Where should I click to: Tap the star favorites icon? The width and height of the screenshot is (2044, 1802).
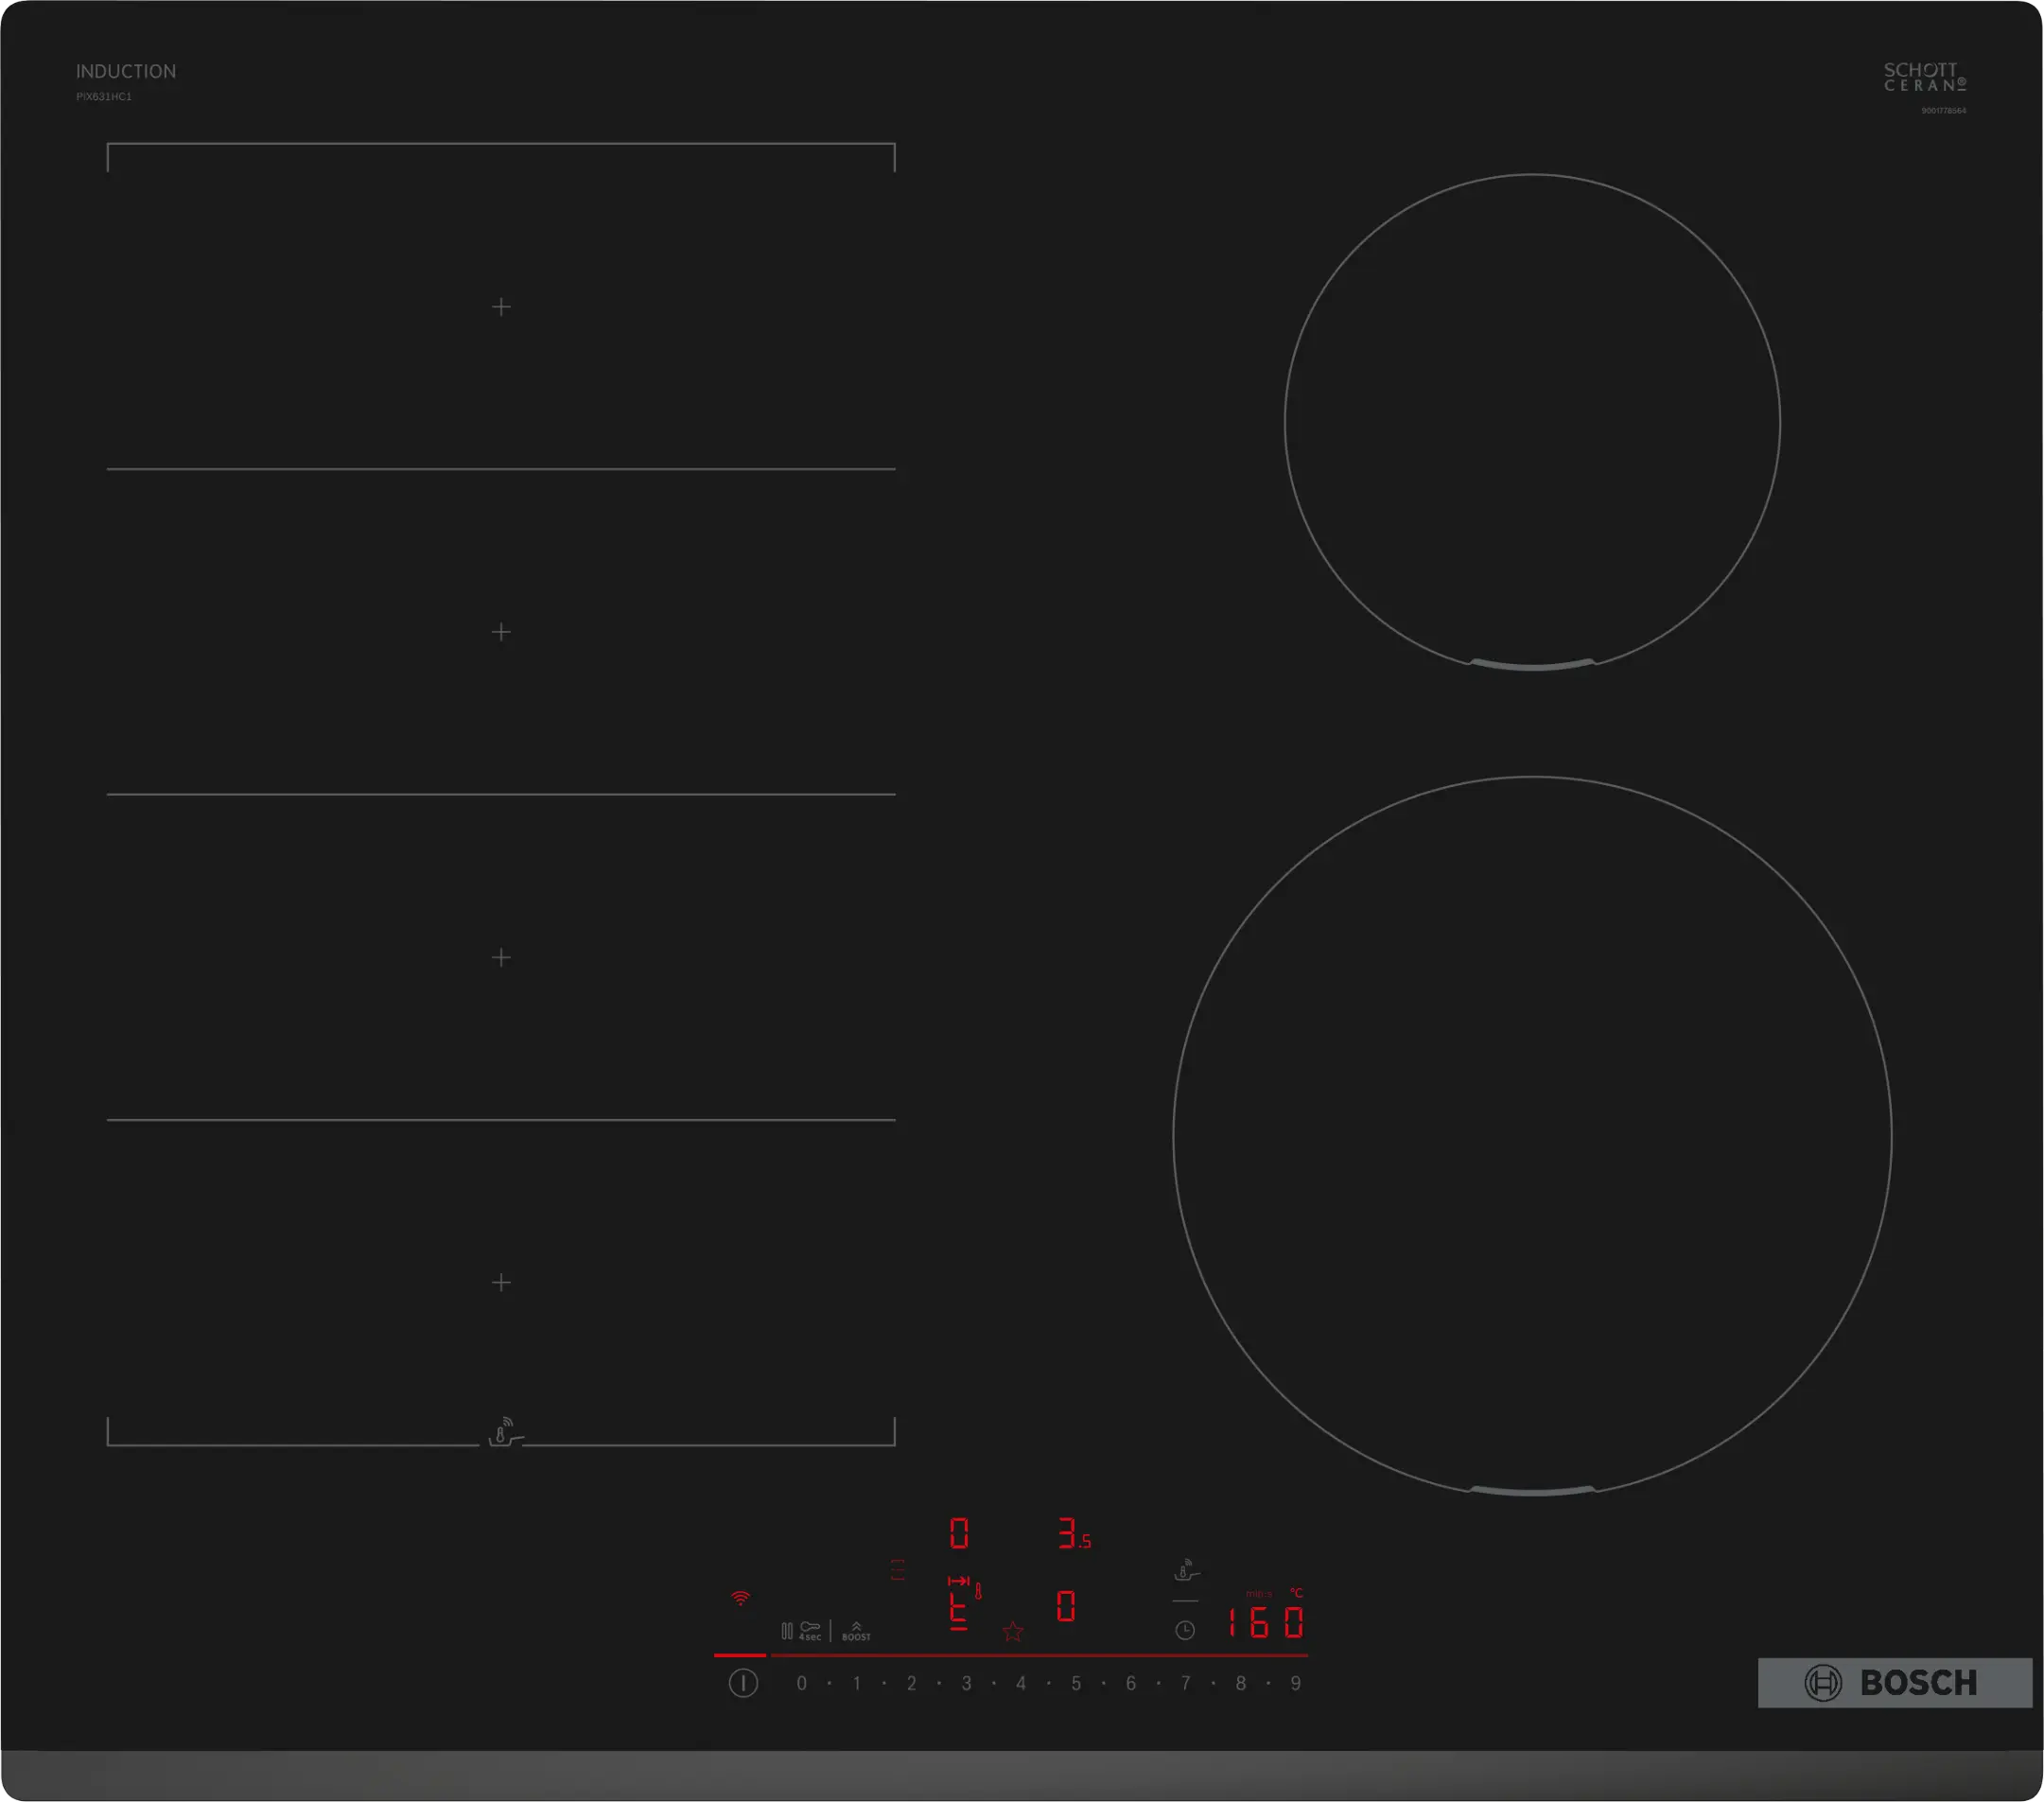pos(1012,1633)
